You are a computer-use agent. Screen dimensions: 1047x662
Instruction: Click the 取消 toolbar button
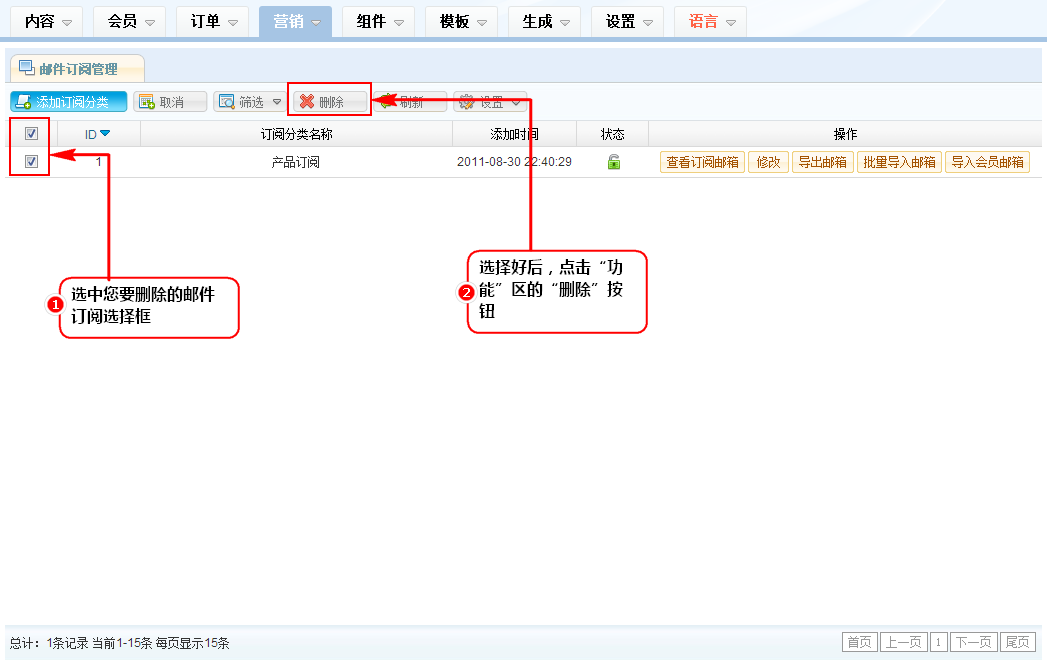pyautogui.click(x=170, y=102)
